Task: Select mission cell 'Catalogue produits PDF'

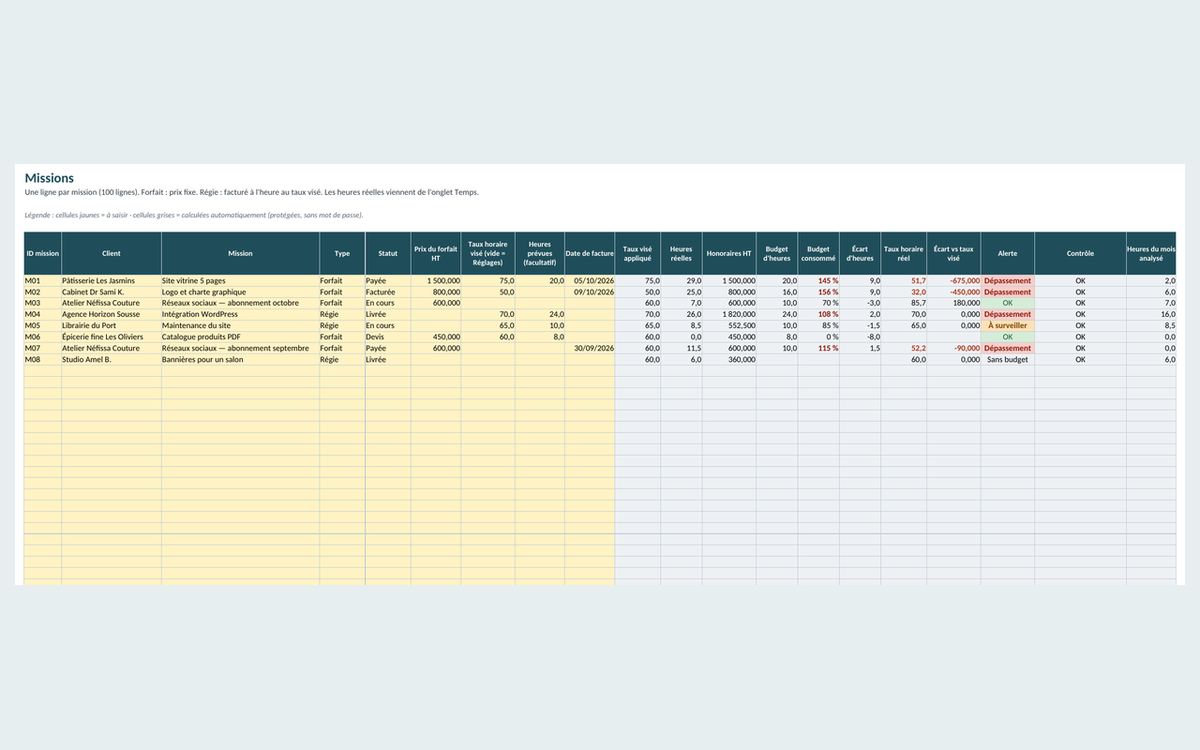Action: point(240,337)
